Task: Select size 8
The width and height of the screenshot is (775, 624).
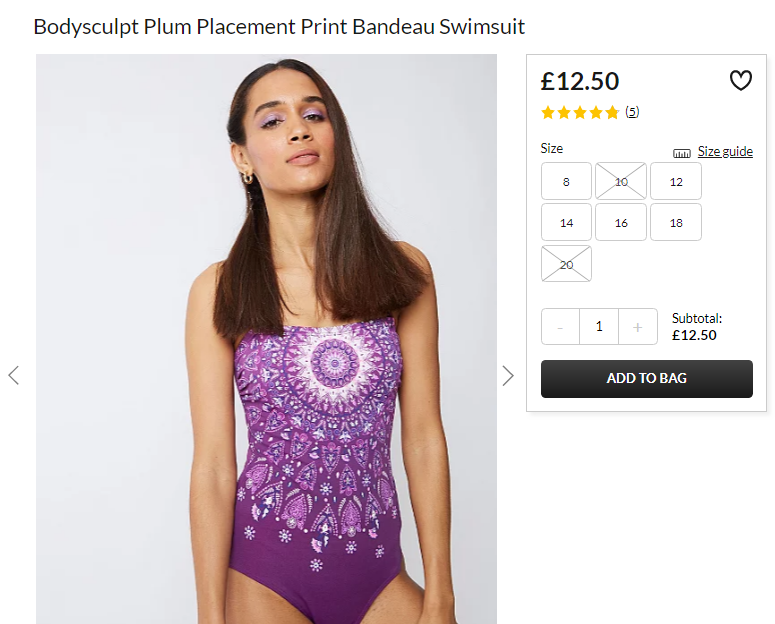Action: [x=566, y=181]
